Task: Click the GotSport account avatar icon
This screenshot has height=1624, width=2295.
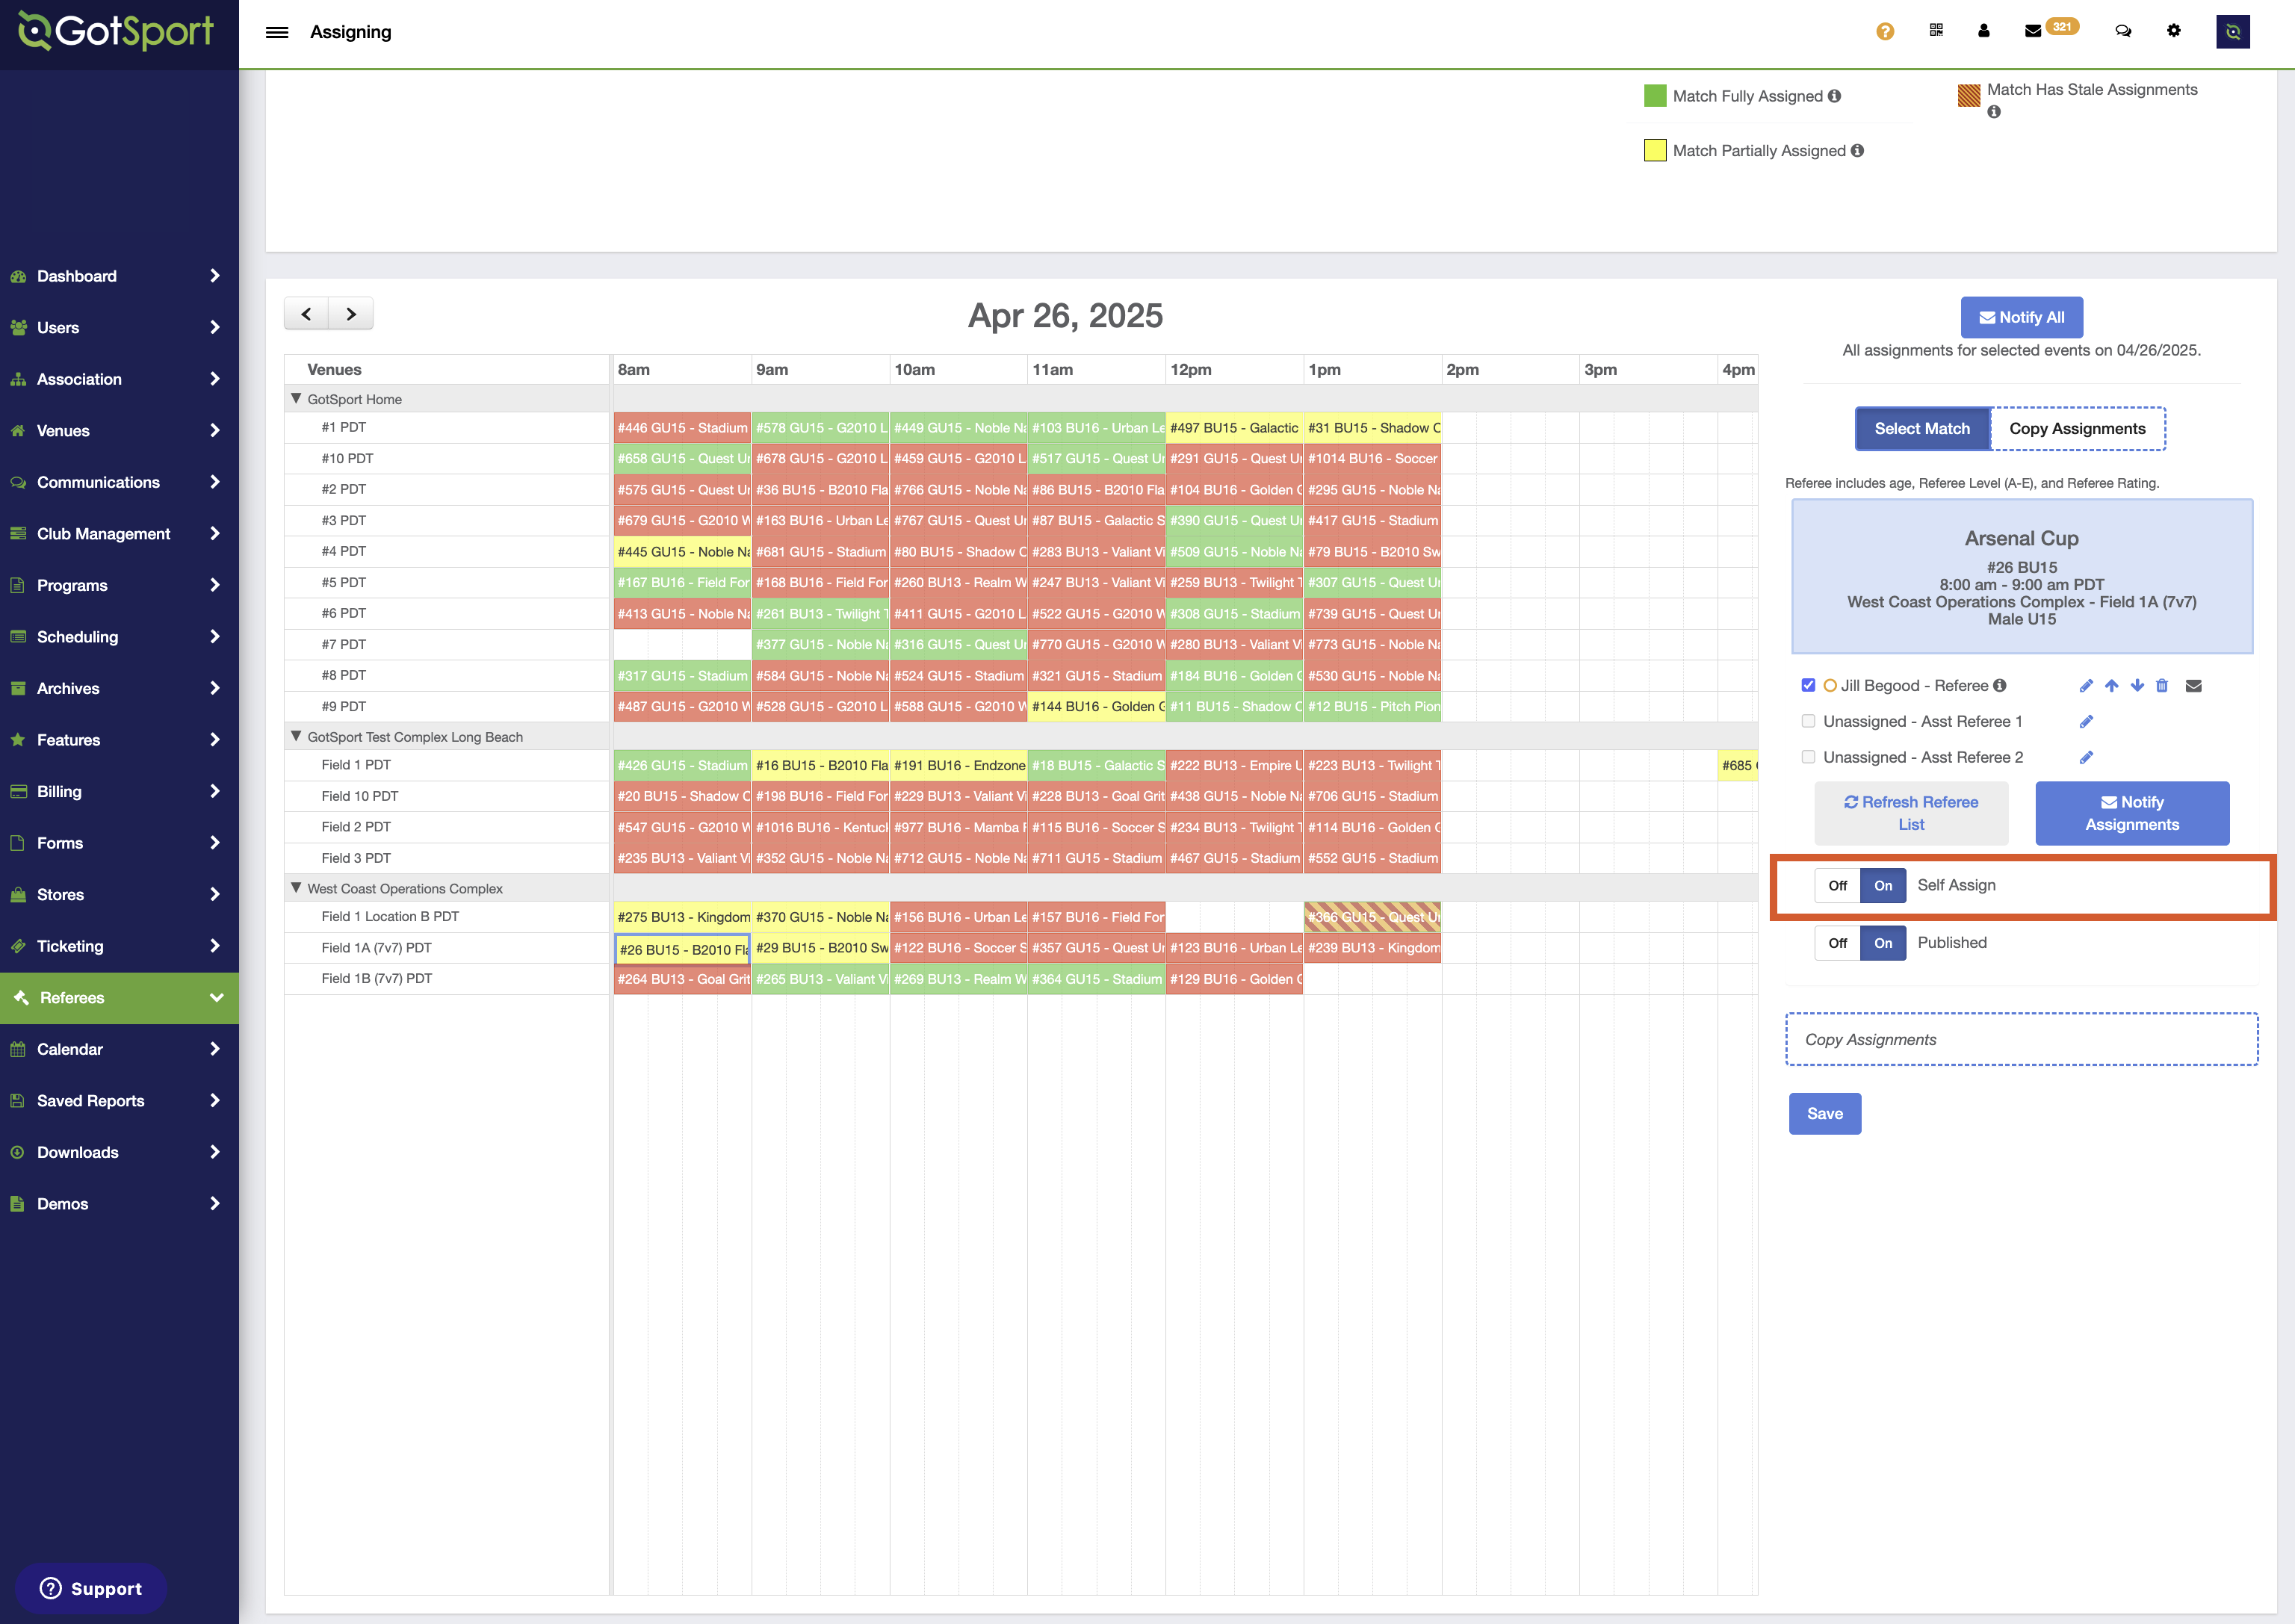Action: (x=2233, y=31)
